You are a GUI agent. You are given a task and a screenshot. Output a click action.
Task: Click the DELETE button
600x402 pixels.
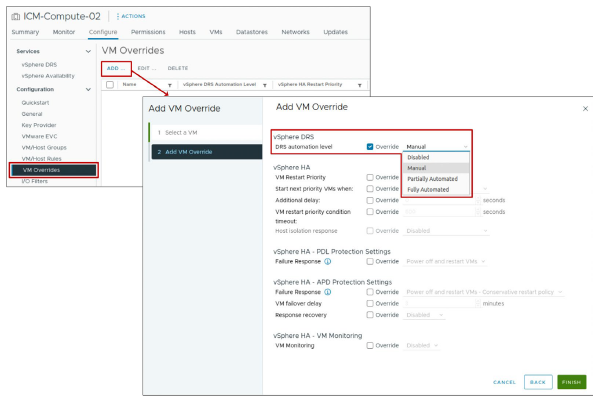178,68
